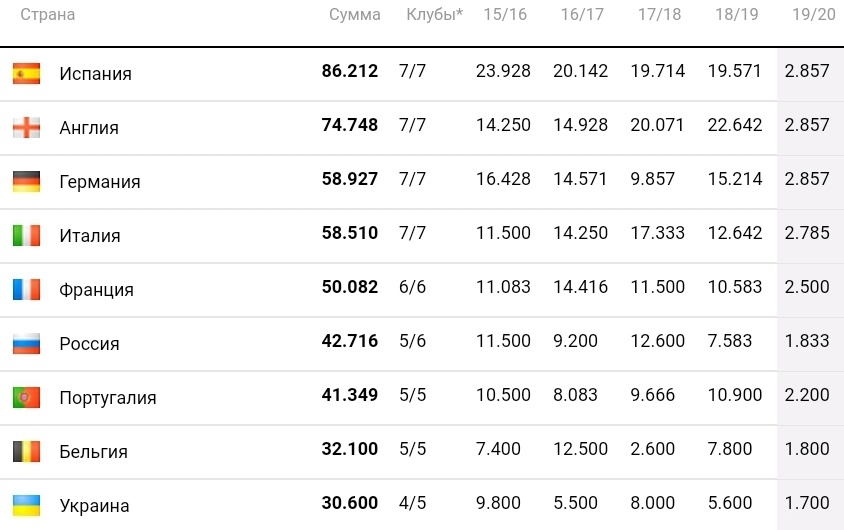Screen dimensions: 844x530
Task: Open the Россия country link
Action: (89, 343)
